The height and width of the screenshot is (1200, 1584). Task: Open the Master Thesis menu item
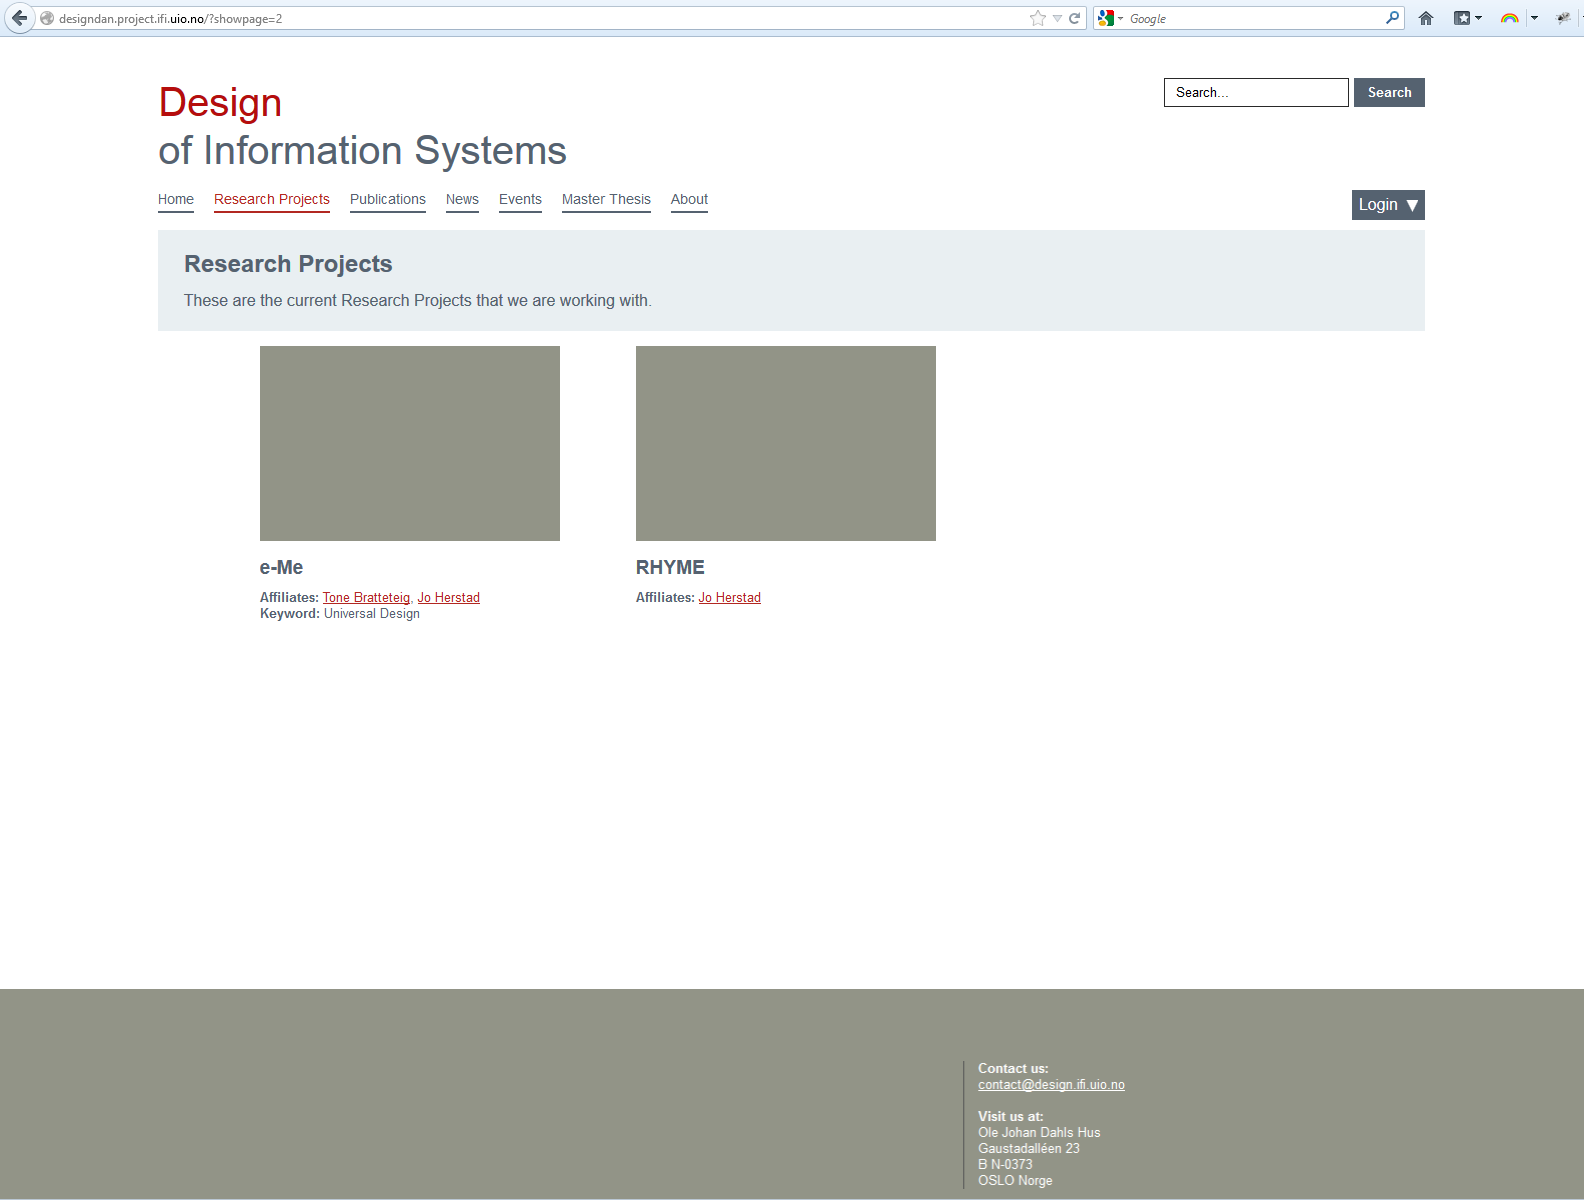click(x=606, y=199)
